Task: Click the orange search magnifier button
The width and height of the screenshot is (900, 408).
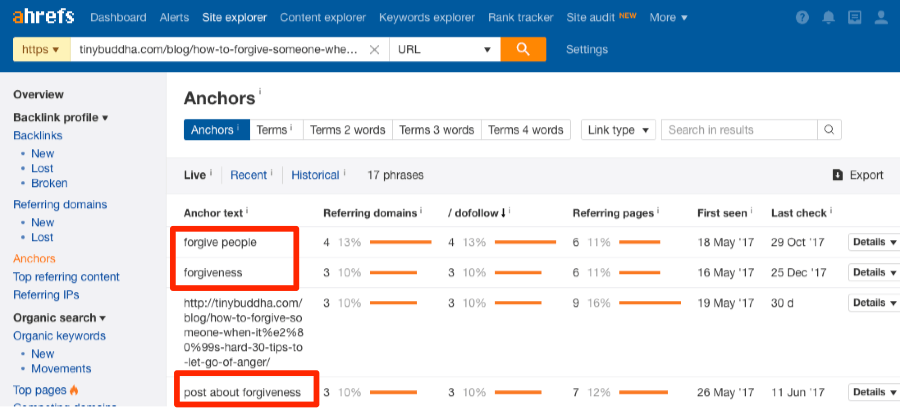Action: [x=523, y=50]
